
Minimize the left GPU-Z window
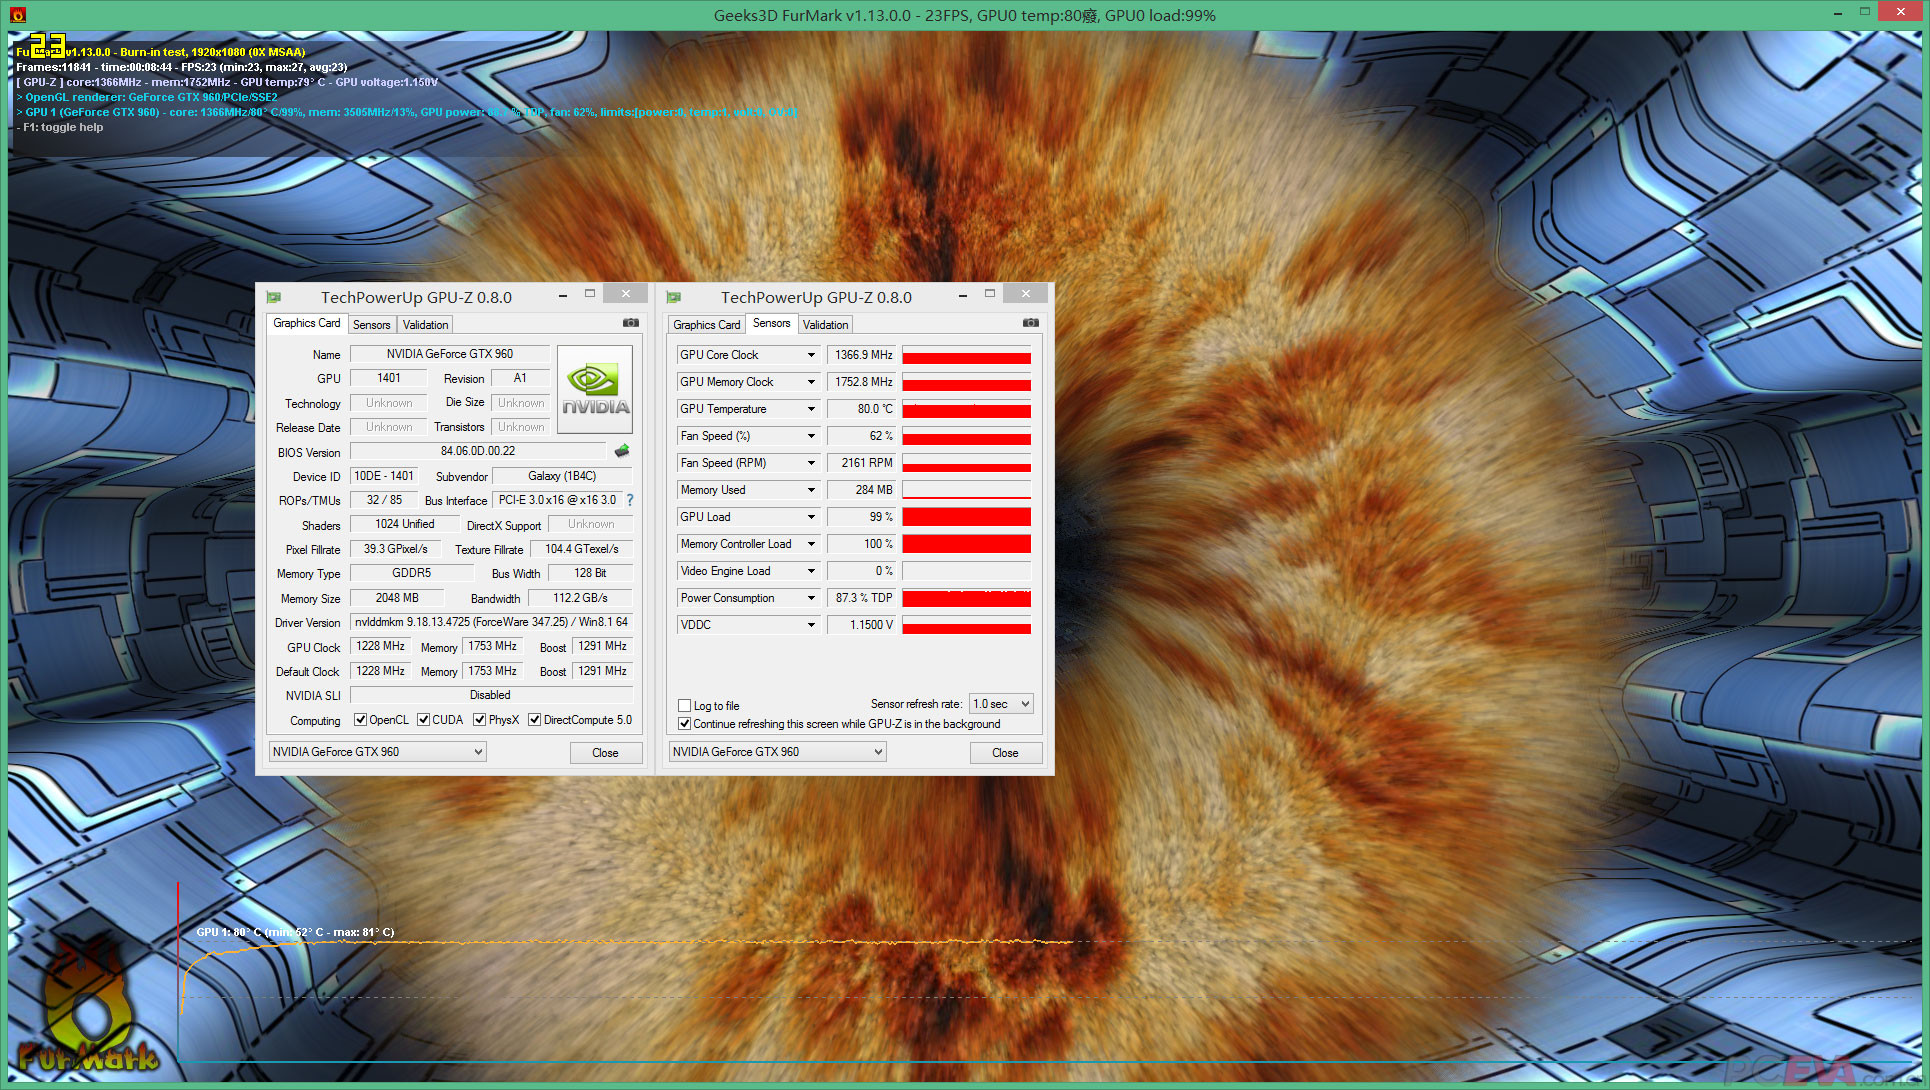point(563,295)
